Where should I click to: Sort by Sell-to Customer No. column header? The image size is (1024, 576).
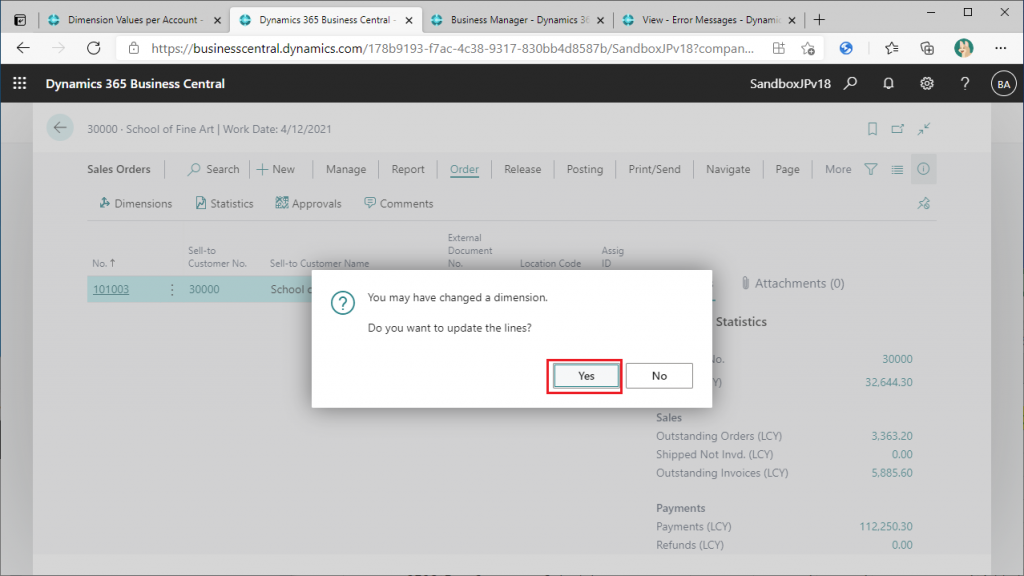217,257
